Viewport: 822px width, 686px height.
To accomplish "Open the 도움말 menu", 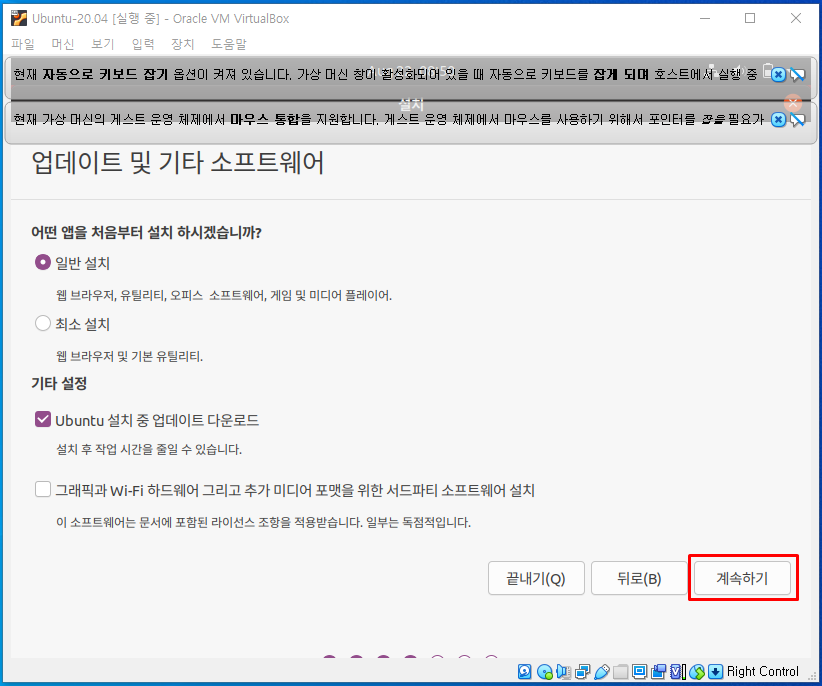I will click(229, 44).
